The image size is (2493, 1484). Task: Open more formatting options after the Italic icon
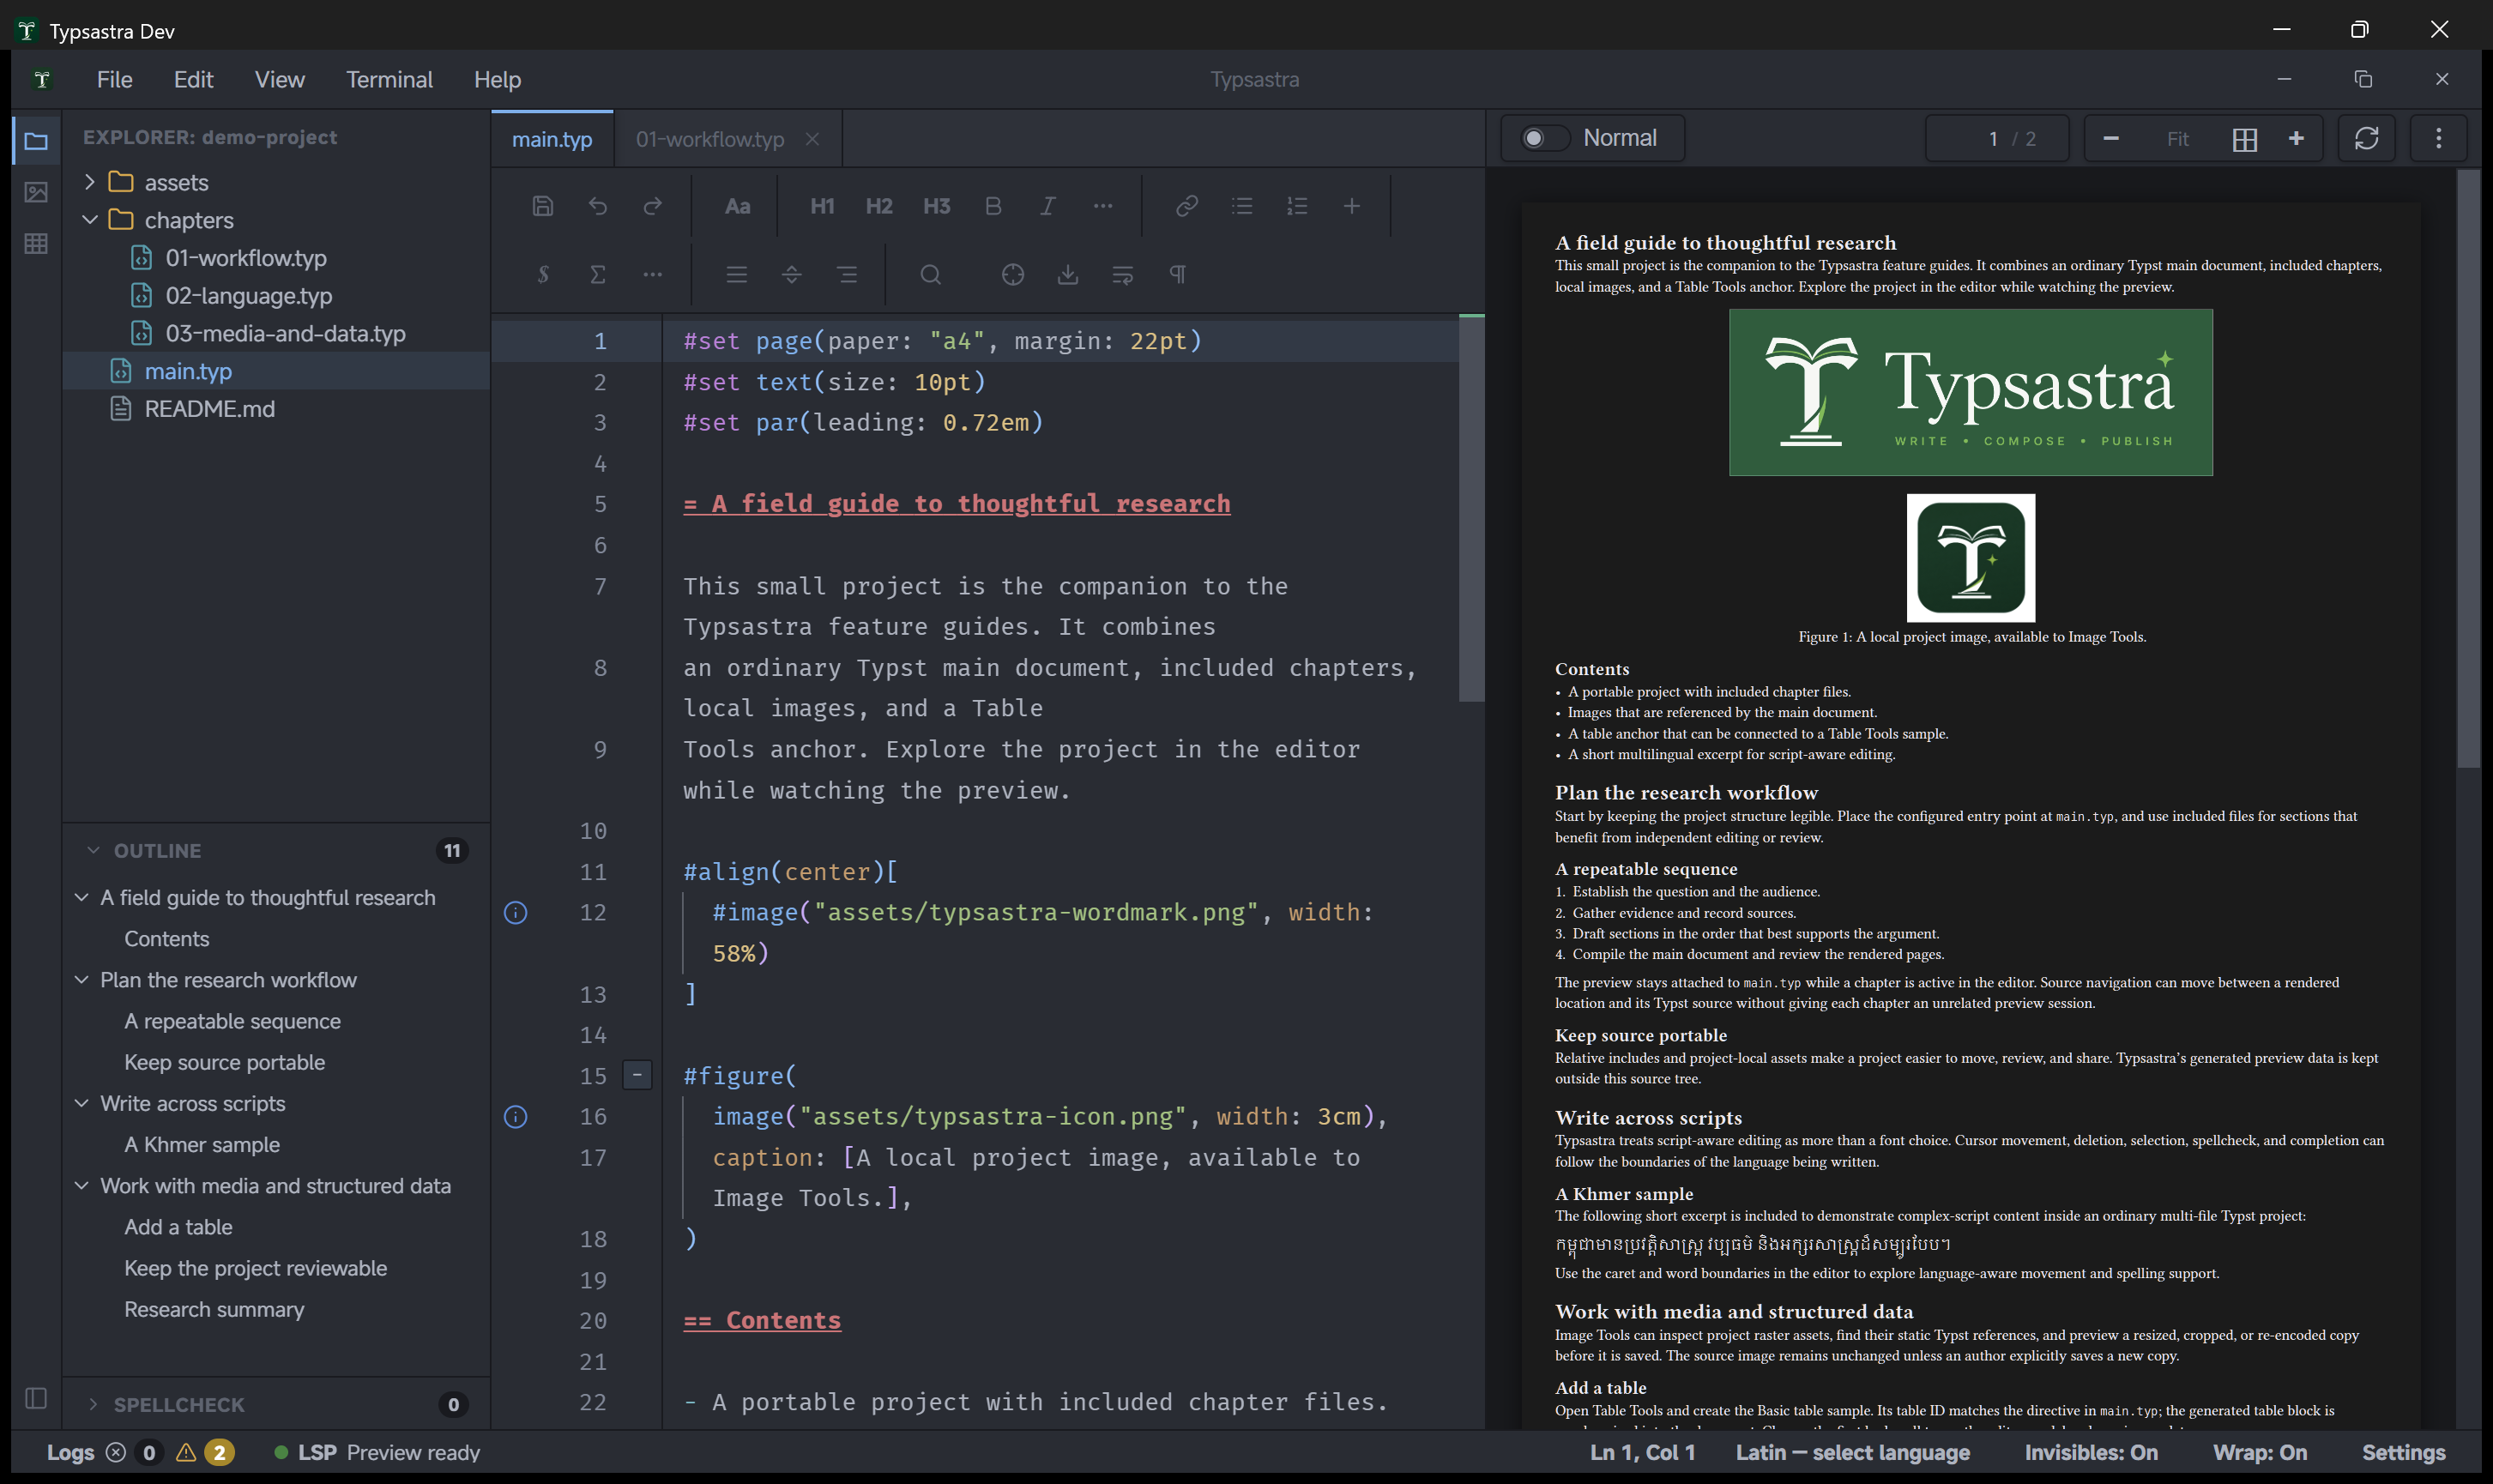(1102, 206)
